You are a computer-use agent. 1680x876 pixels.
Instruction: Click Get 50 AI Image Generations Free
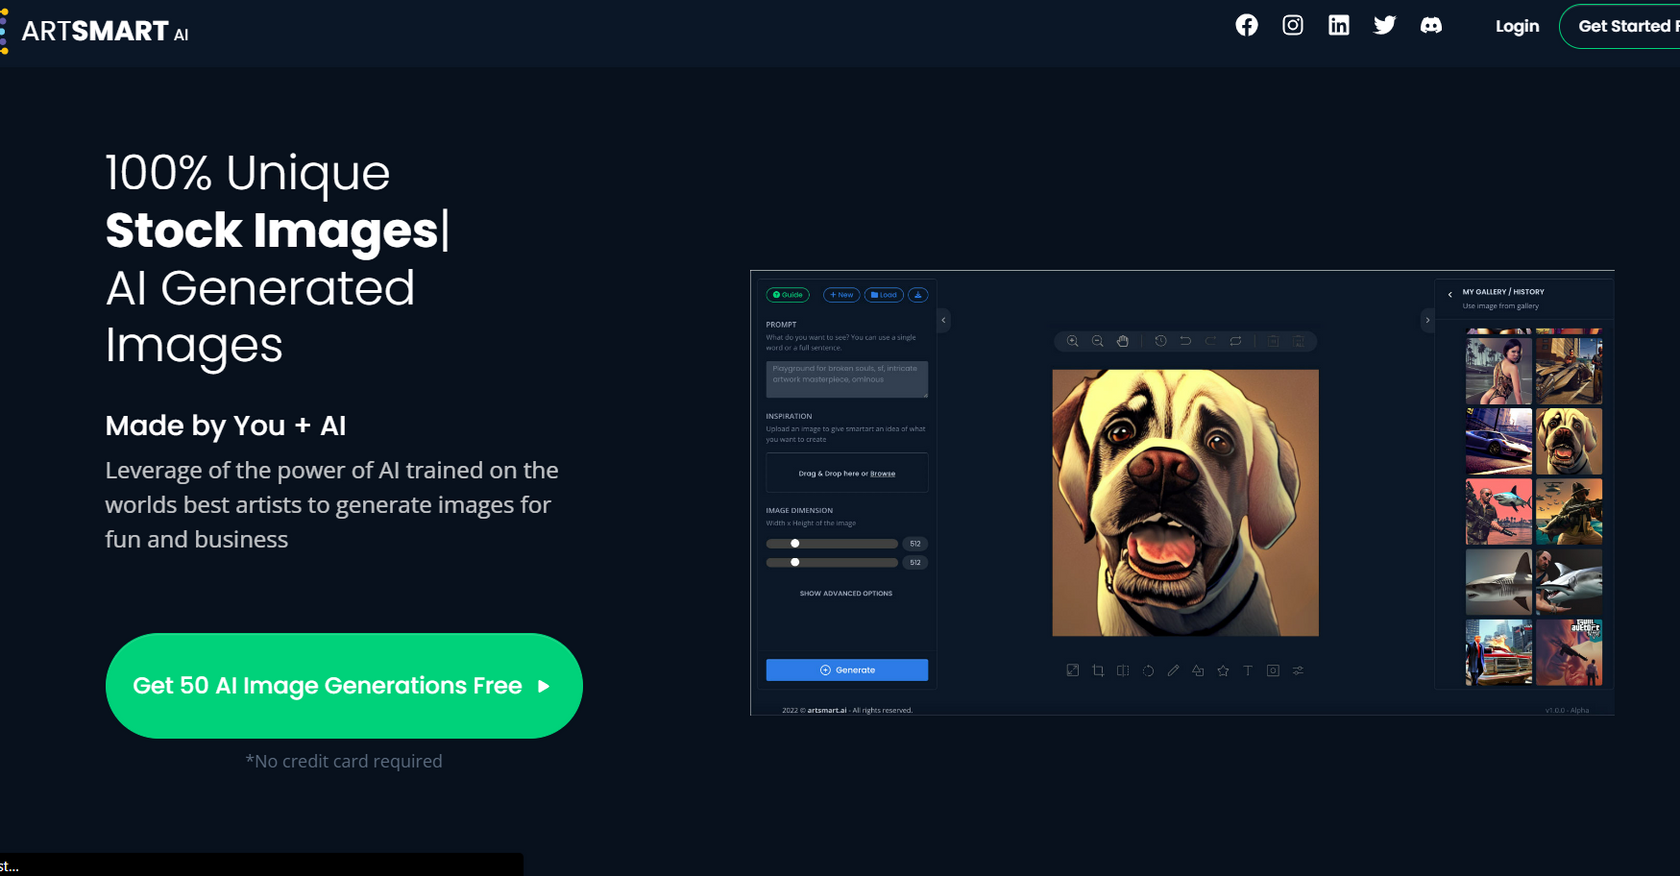pyautogui.click(x=344, y=686)
